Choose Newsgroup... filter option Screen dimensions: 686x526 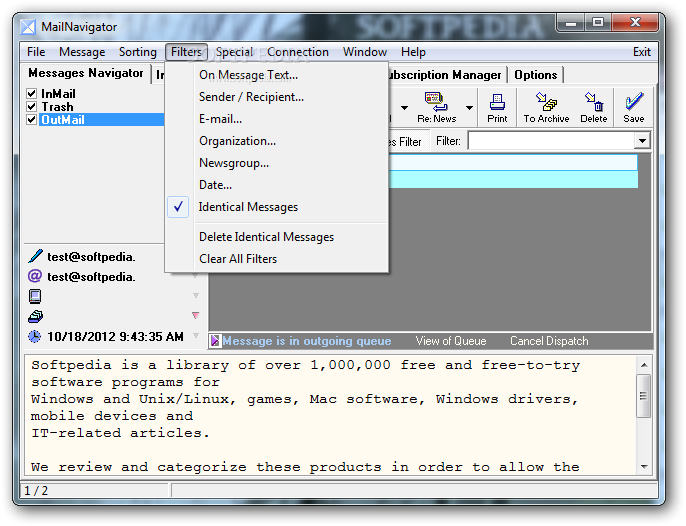coord(276,163)
